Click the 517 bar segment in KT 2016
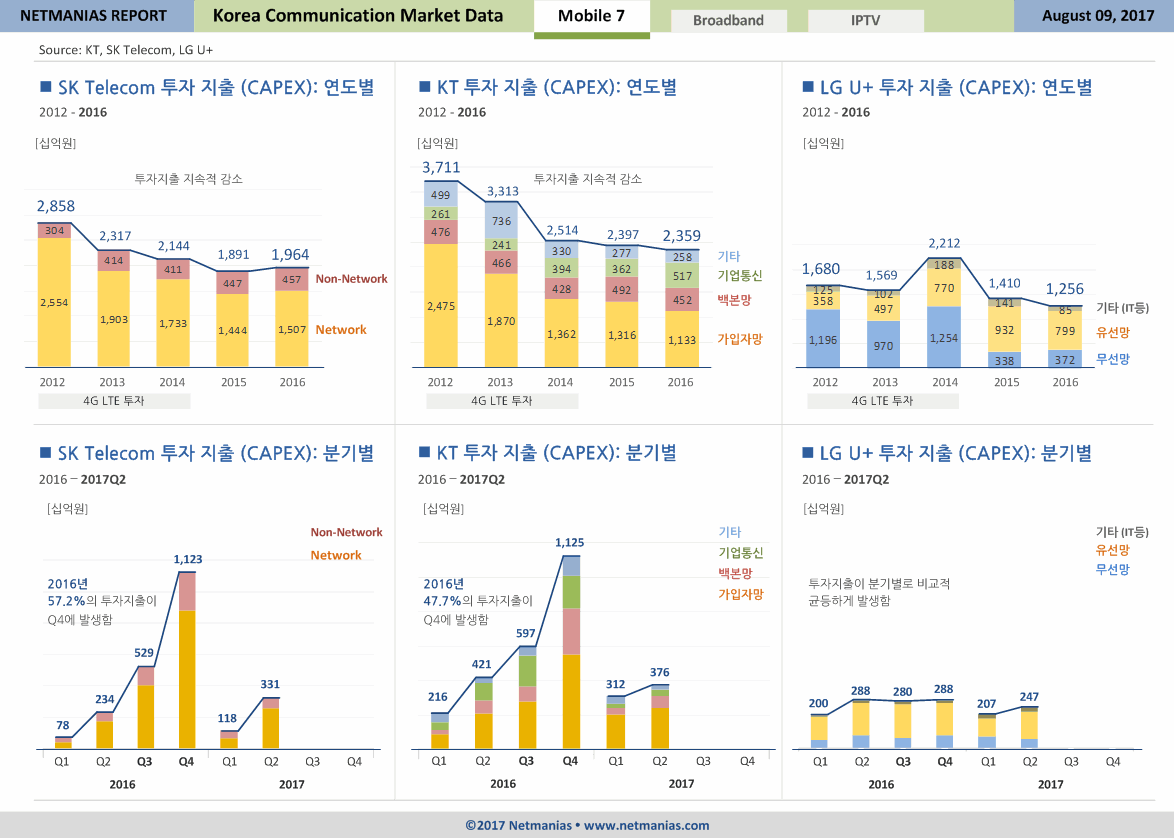 tap(683, 276)
